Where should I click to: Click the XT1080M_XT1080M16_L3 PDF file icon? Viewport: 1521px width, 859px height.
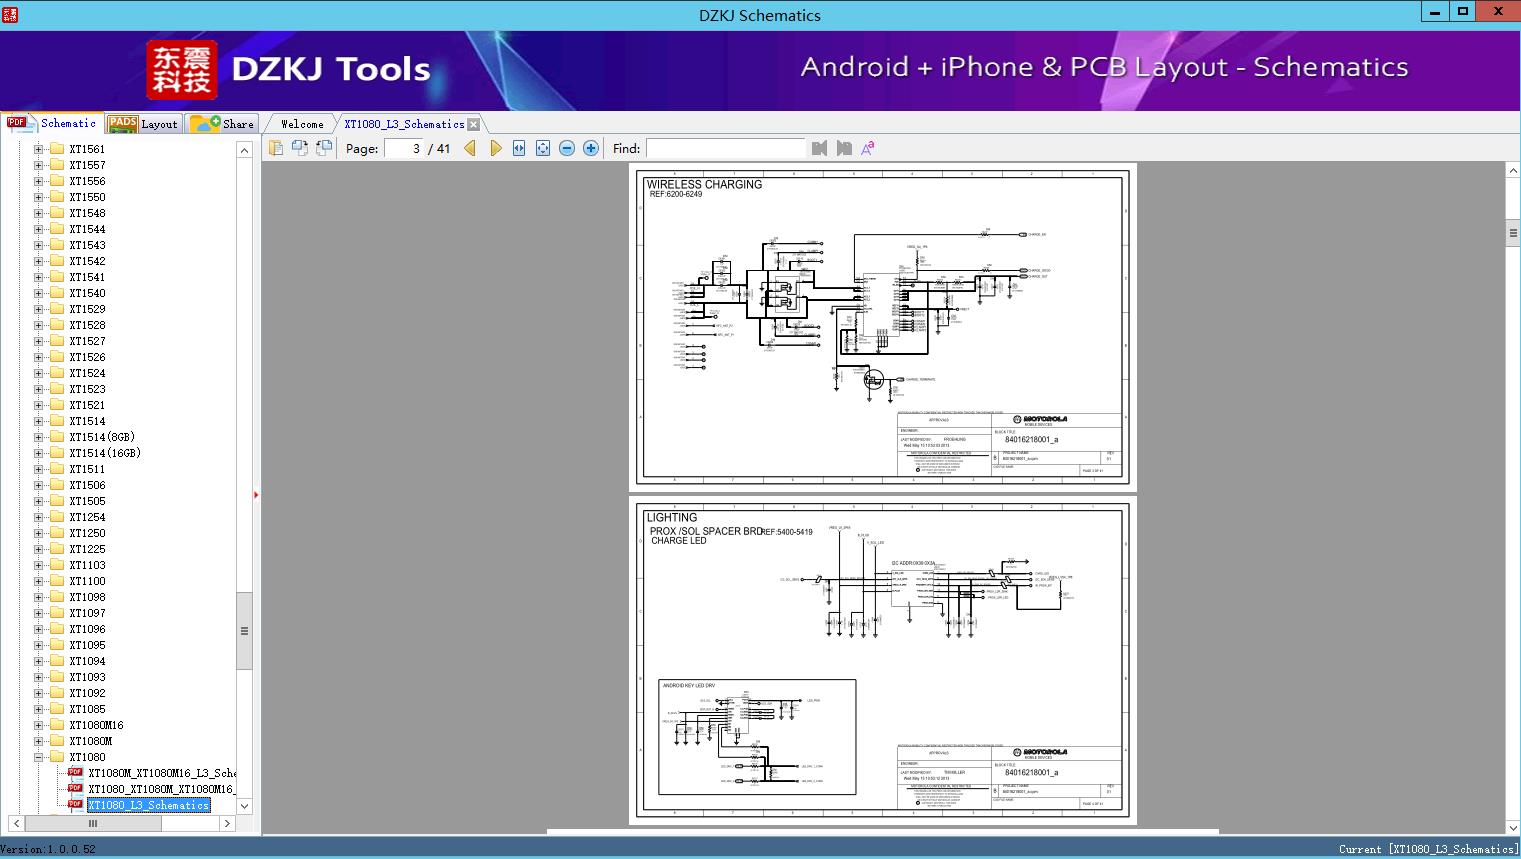coord(75,773)
